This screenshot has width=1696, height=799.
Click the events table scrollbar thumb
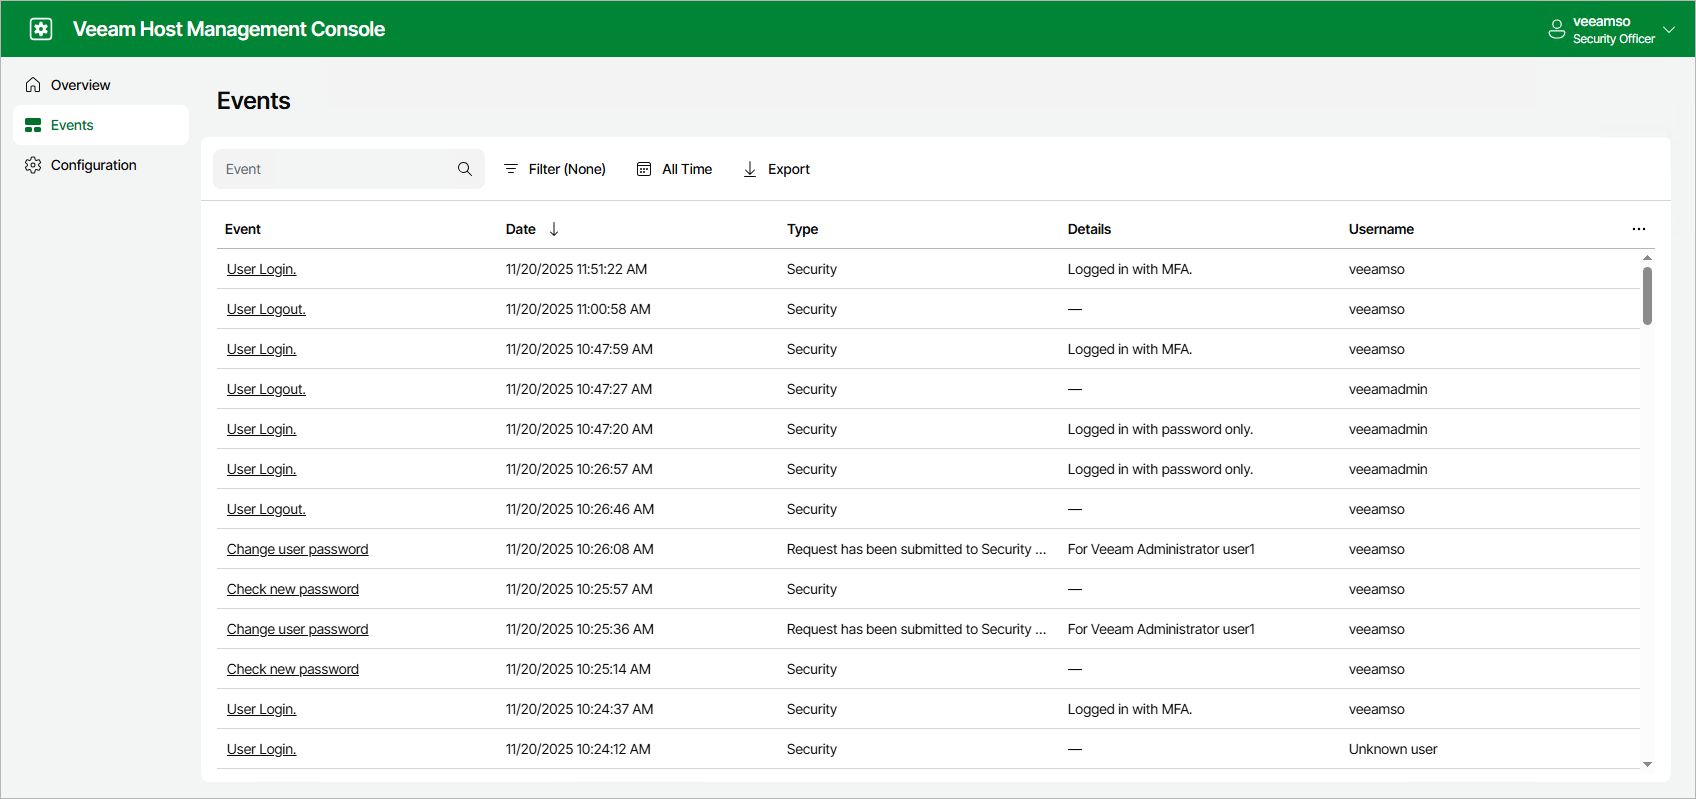point(1647,296)
